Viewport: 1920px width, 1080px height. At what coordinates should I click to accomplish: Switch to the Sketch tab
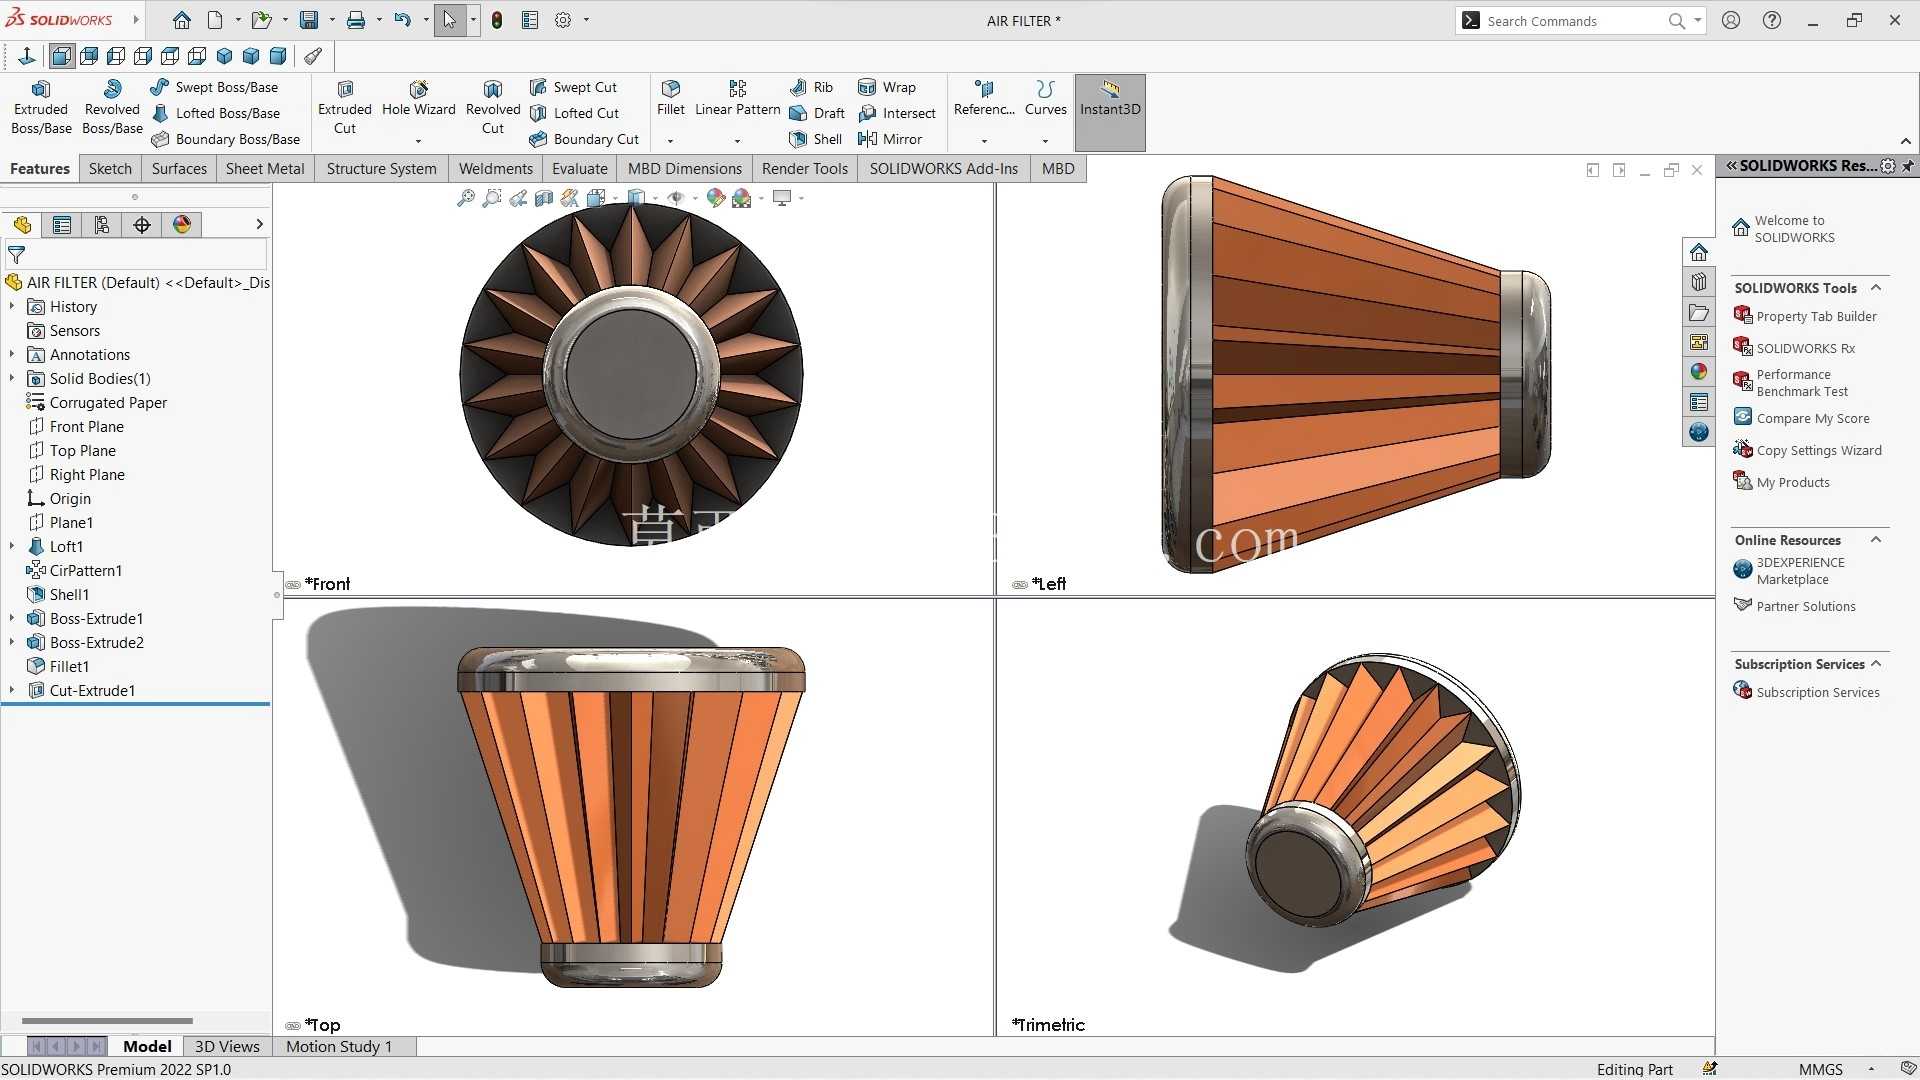click(x=110, y=168)
